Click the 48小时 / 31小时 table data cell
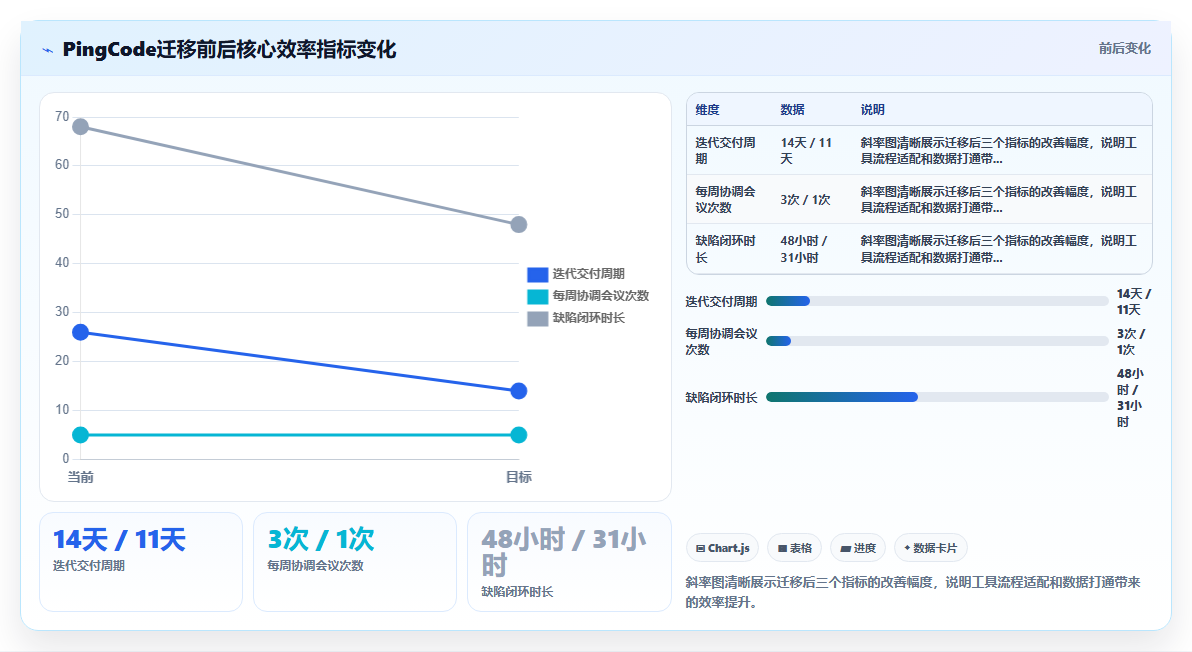The width and height of the screenshot is (1192, 652). tap(811, 248)
